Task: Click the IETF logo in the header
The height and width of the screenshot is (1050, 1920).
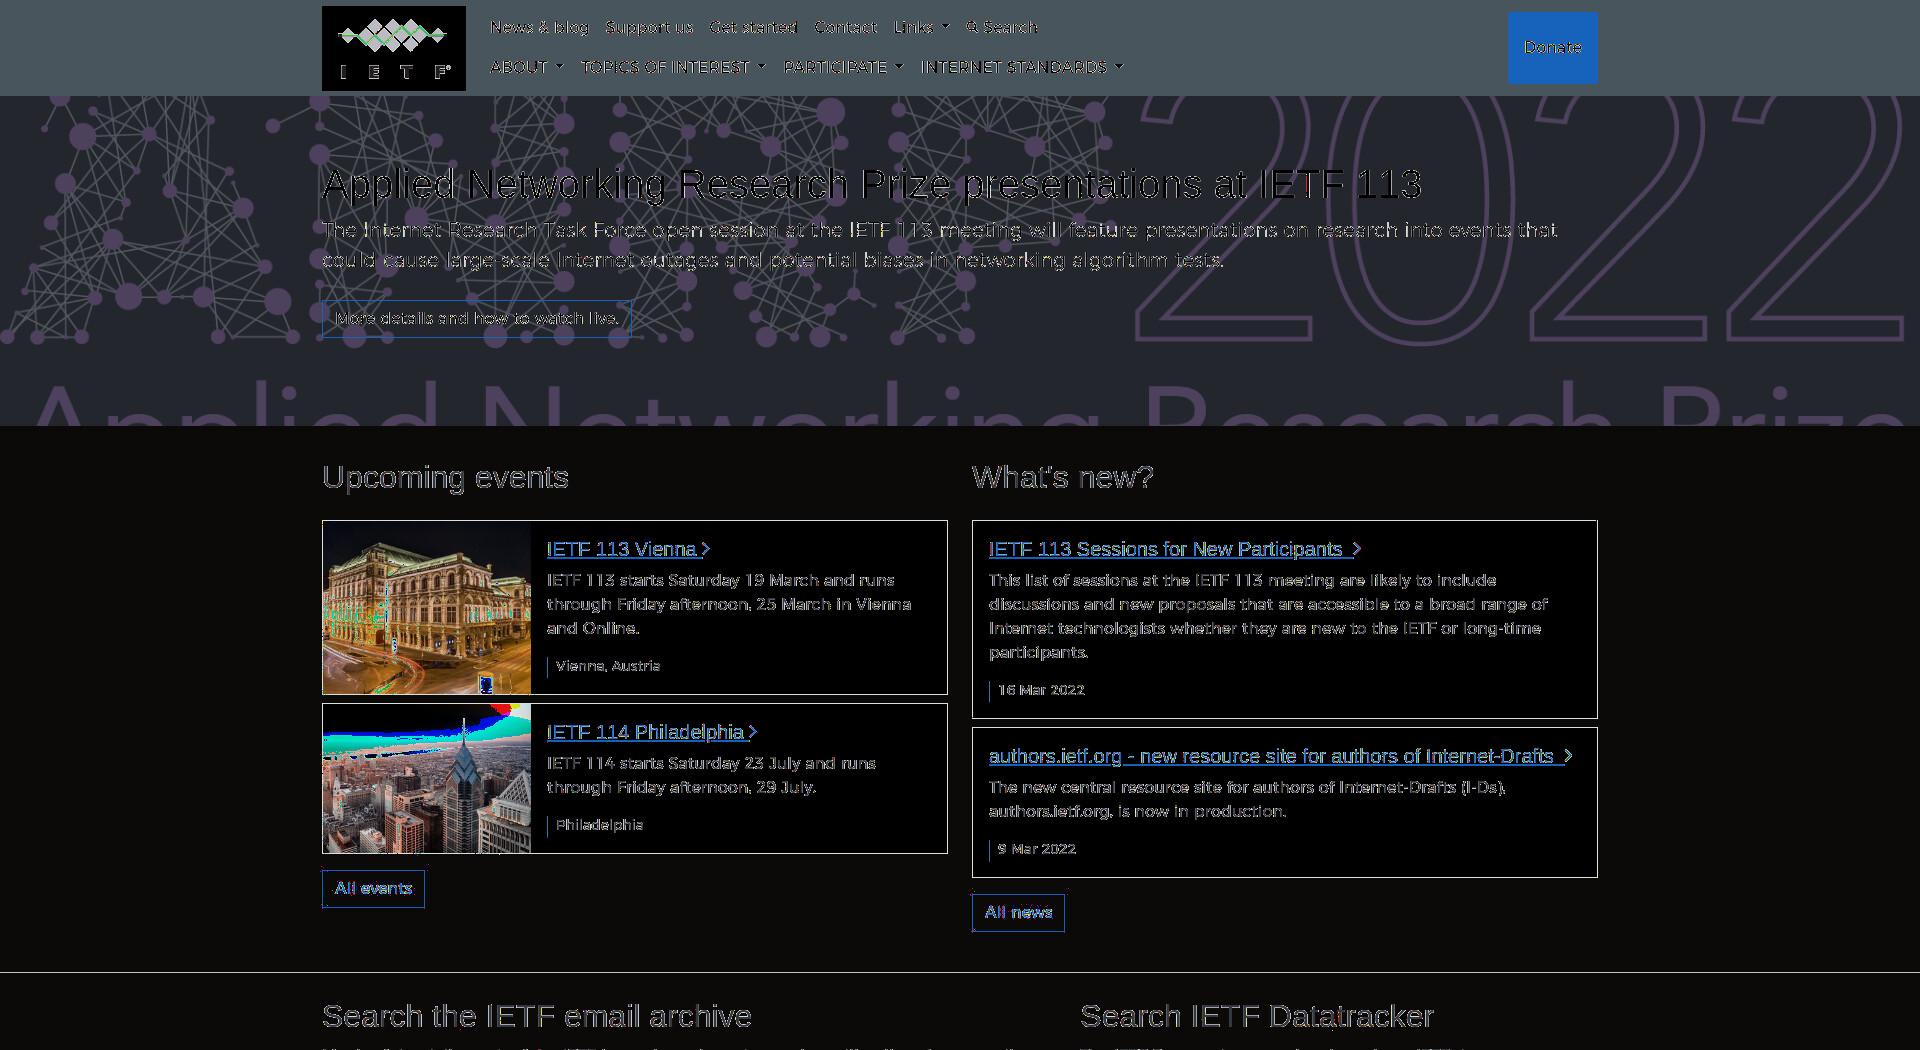Action: point(394,48)
